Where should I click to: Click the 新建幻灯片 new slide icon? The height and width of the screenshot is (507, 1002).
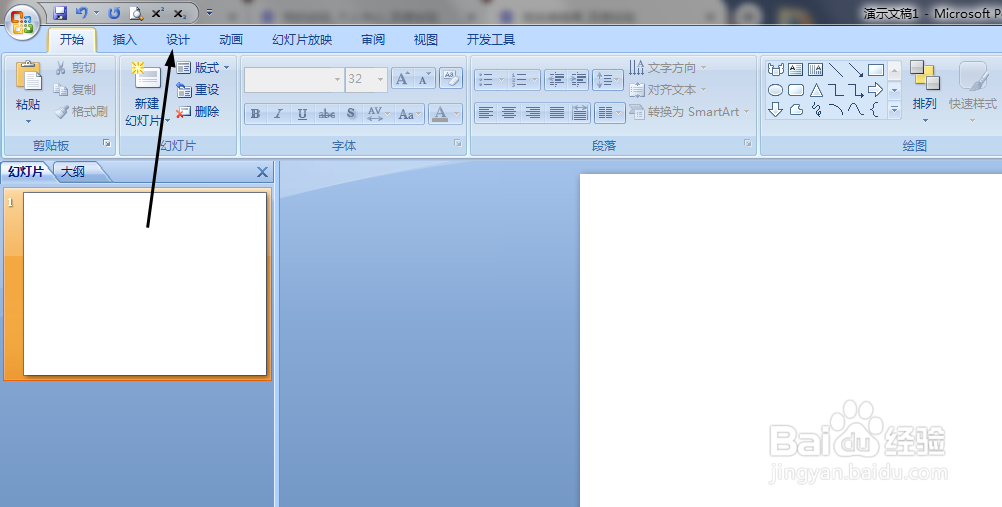[x=146, y=77]
